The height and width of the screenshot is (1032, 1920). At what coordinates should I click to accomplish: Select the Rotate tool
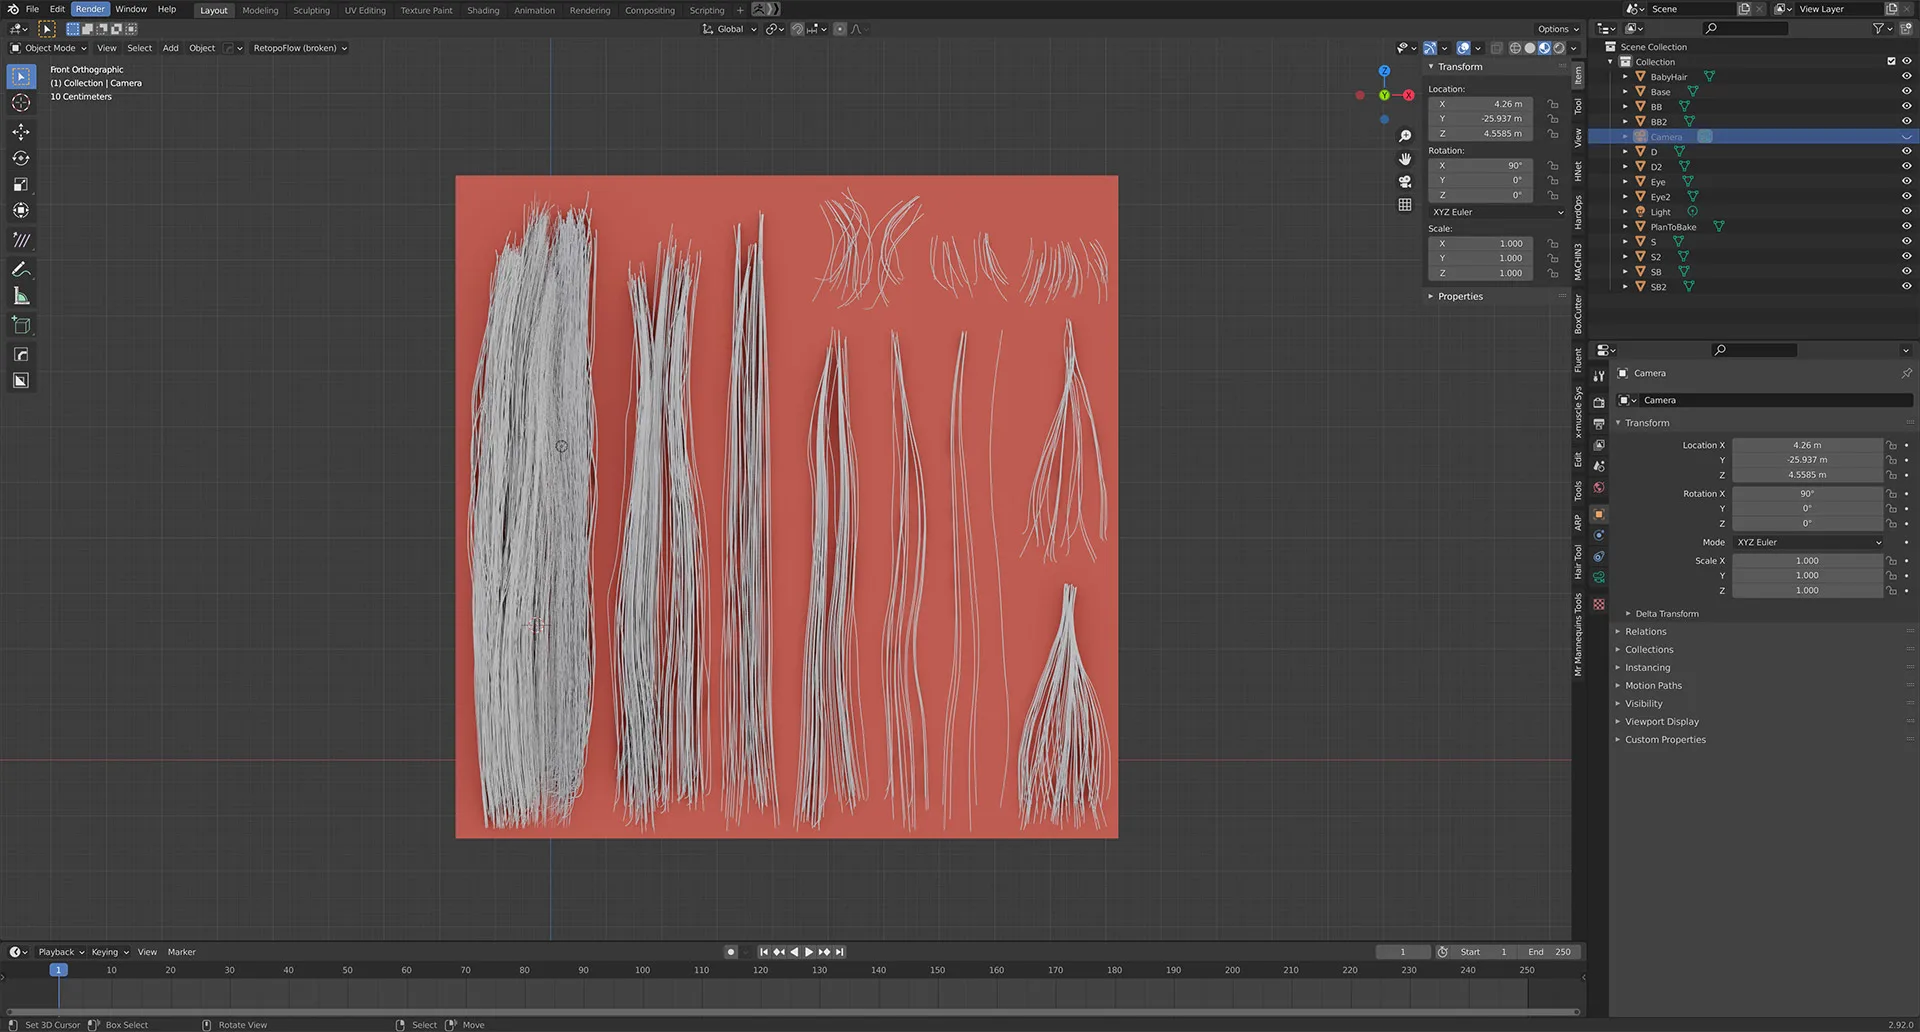click(21, 158)
